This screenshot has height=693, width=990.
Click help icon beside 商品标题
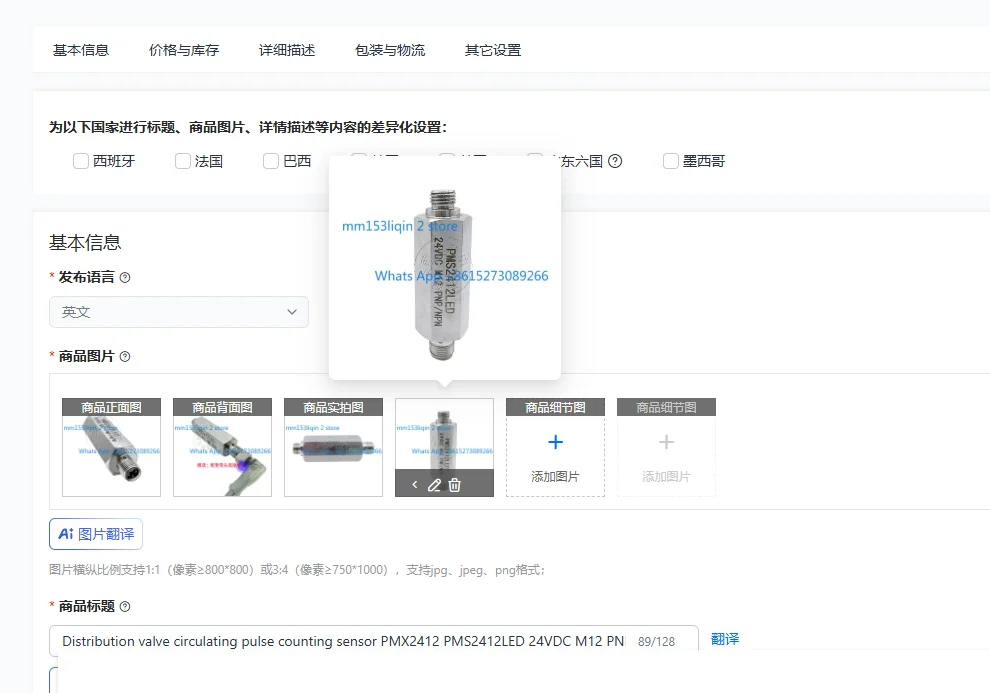point(125,607)
